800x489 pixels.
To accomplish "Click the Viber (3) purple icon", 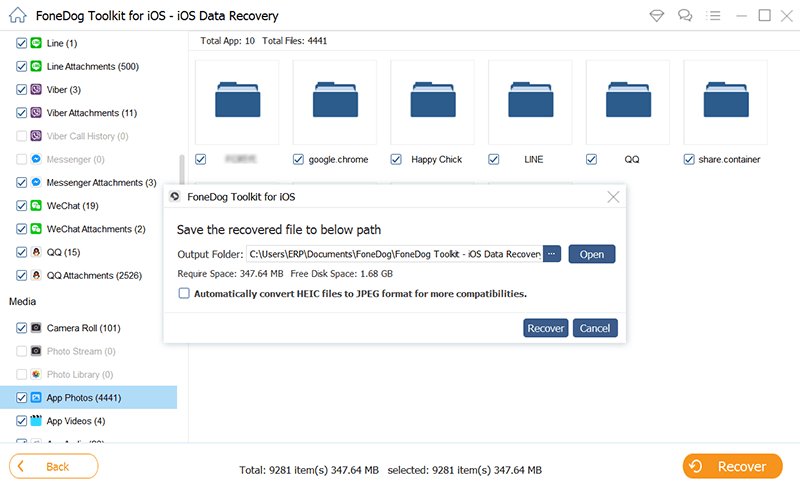I will tap(36, 89).
